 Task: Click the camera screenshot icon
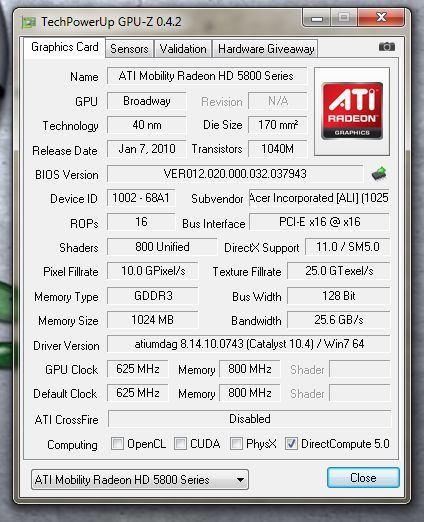tap(387, 47)
